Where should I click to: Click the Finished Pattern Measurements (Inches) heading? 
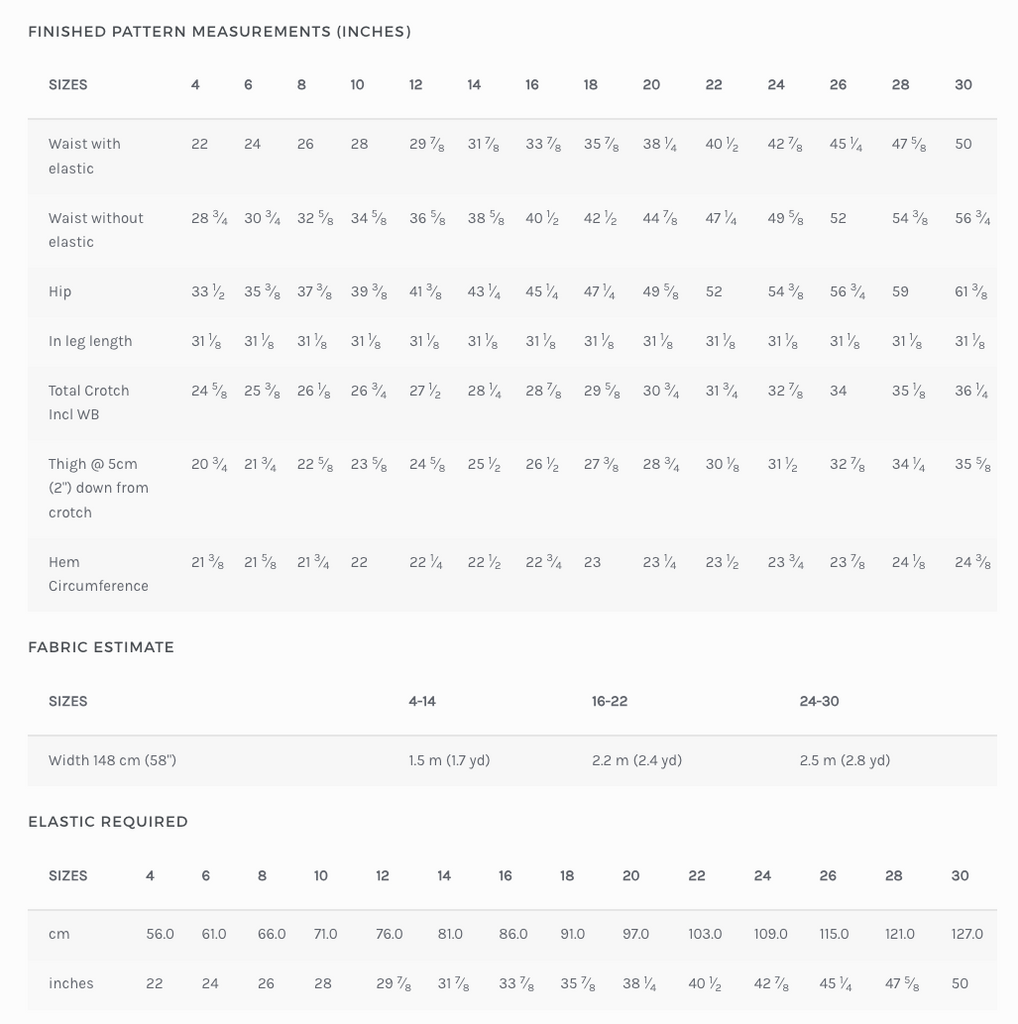pyautogui.click(x=219, y=32)
